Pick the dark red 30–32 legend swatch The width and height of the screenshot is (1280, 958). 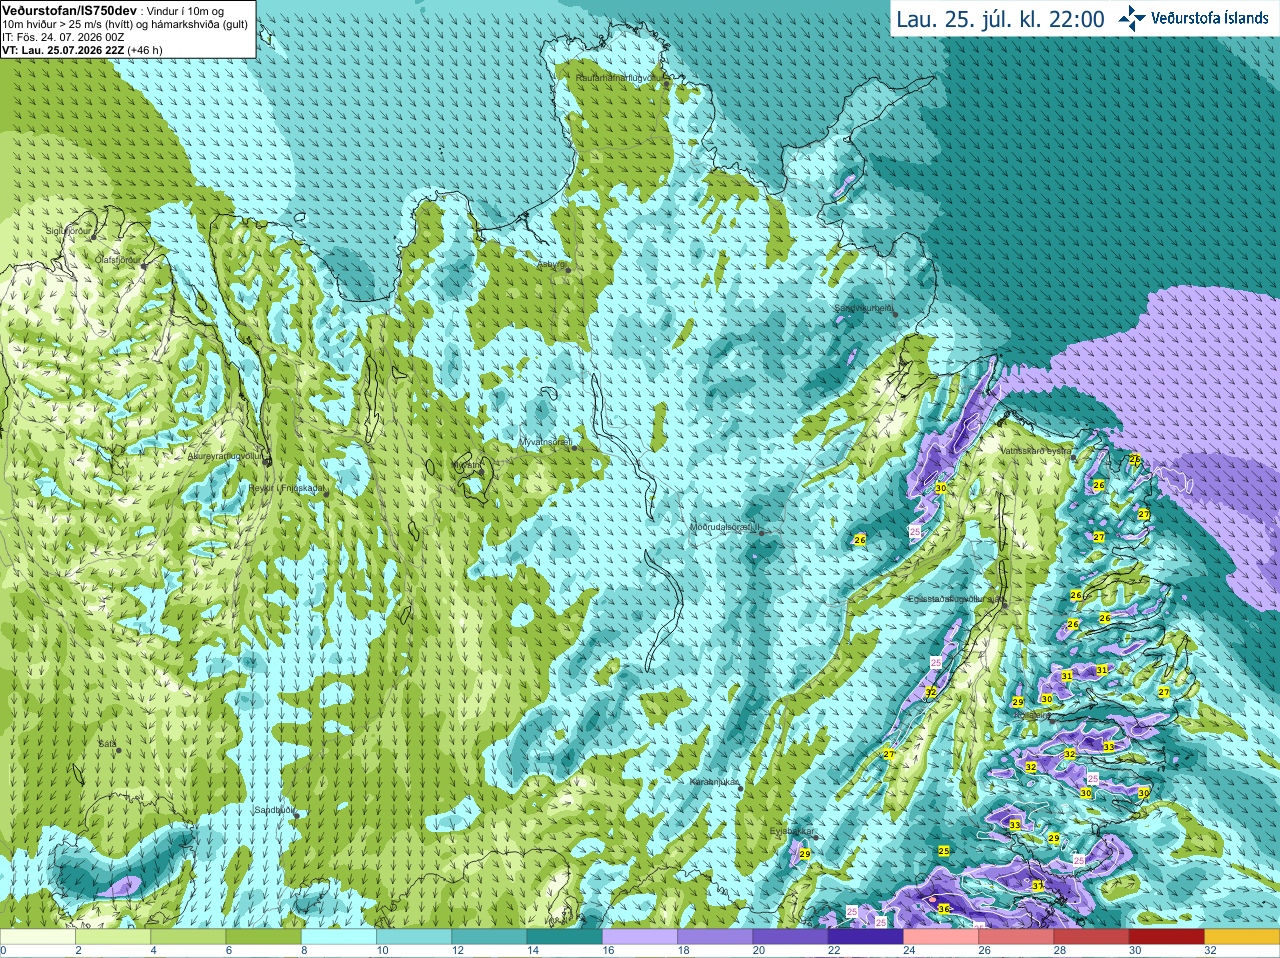click(1167, 936)
